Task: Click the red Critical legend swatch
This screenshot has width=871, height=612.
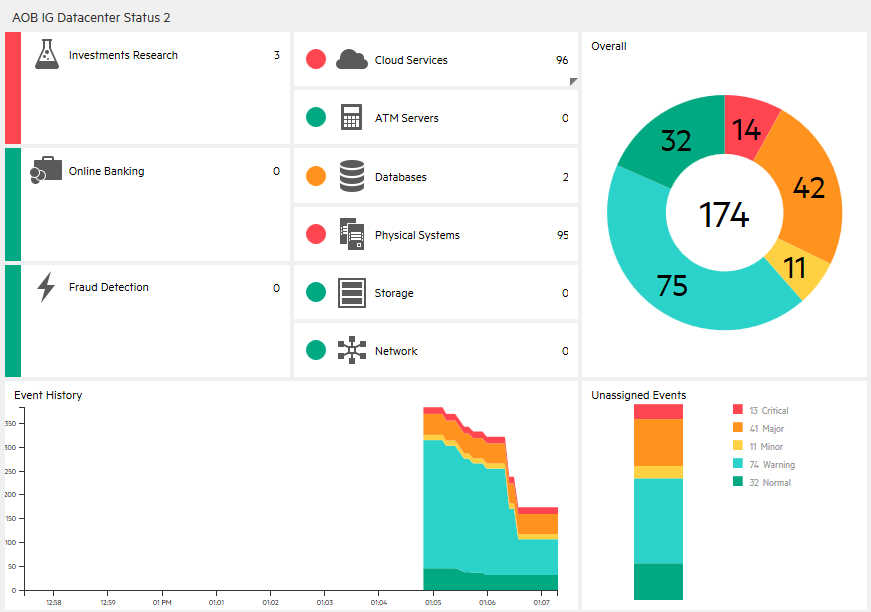Action: pos(738,409)
